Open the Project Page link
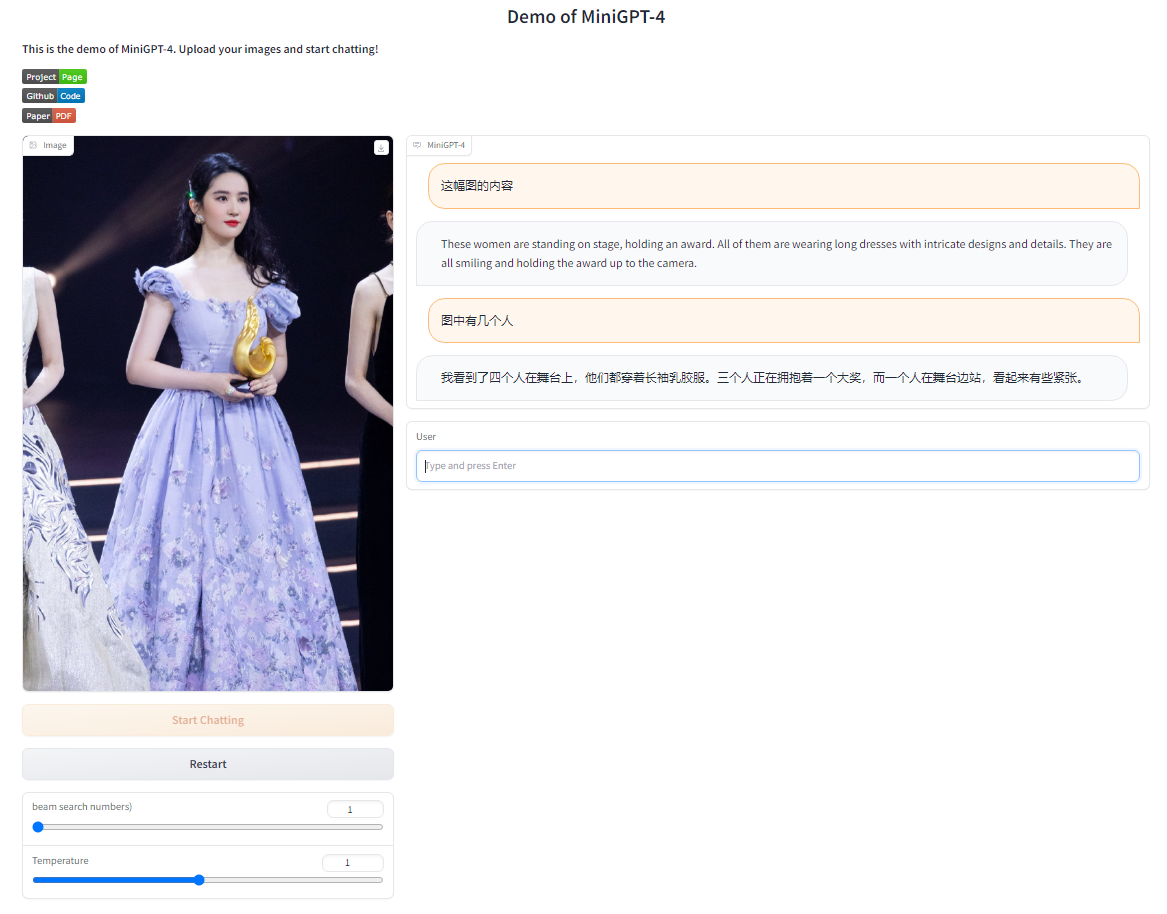The width and height of the screenshot is (1167, 914). pyautogui.click(x=54, y=76)
